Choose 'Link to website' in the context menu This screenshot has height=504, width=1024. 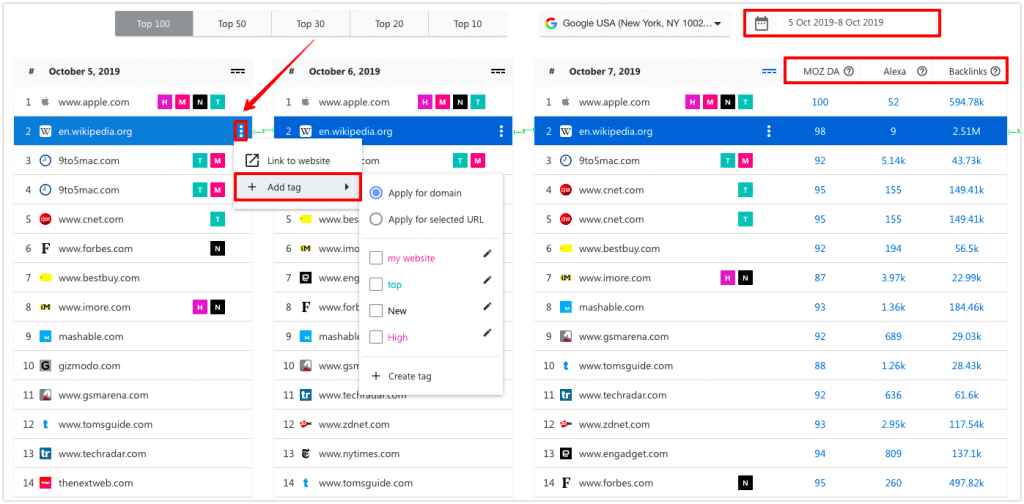tap(297, 161)
